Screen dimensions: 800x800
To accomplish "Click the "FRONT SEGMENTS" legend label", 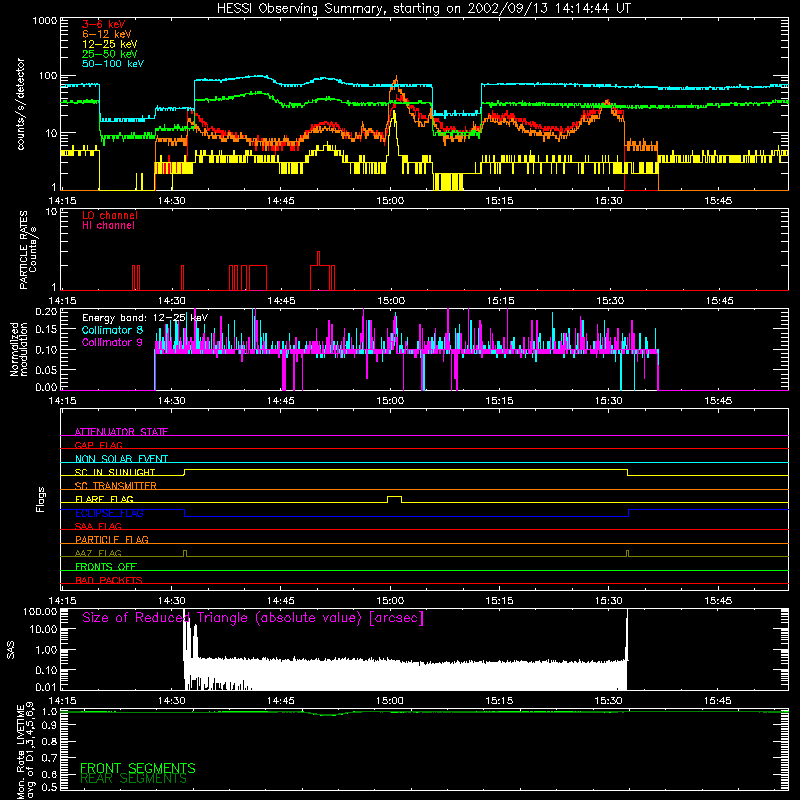I will coord(138,768).
